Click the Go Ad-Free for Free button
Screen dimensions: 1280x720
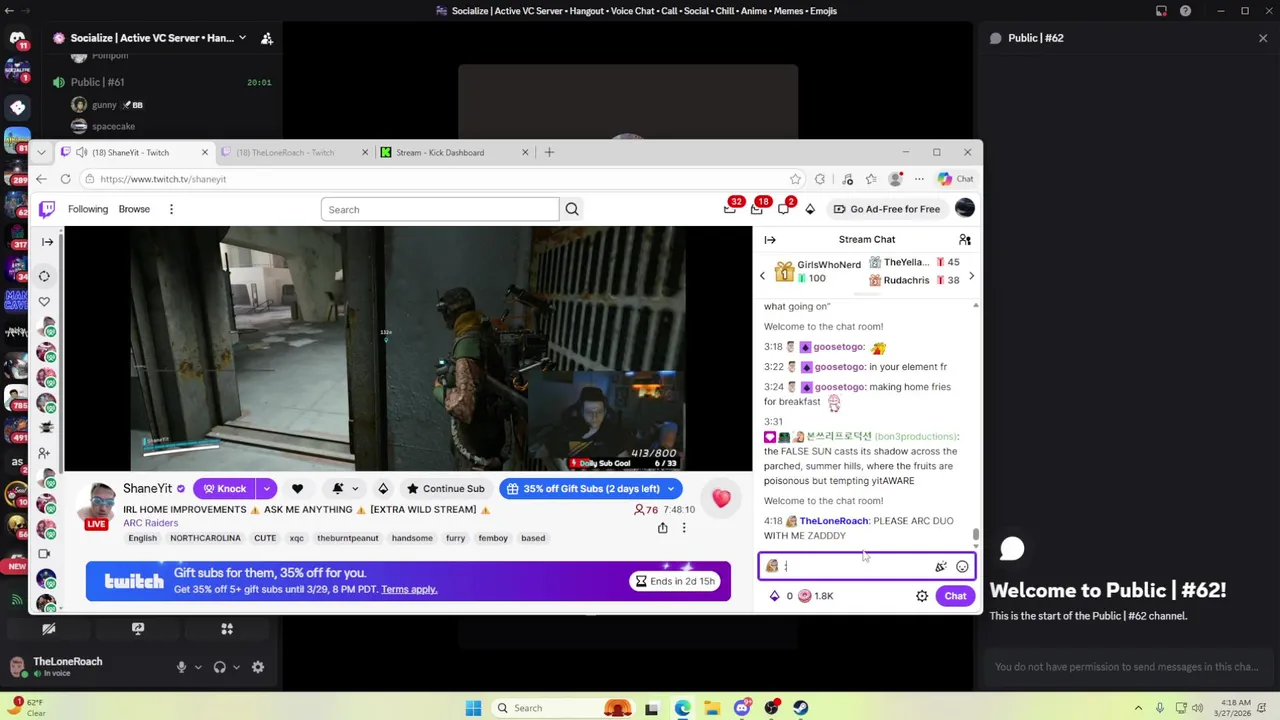(x=887, y=209)
